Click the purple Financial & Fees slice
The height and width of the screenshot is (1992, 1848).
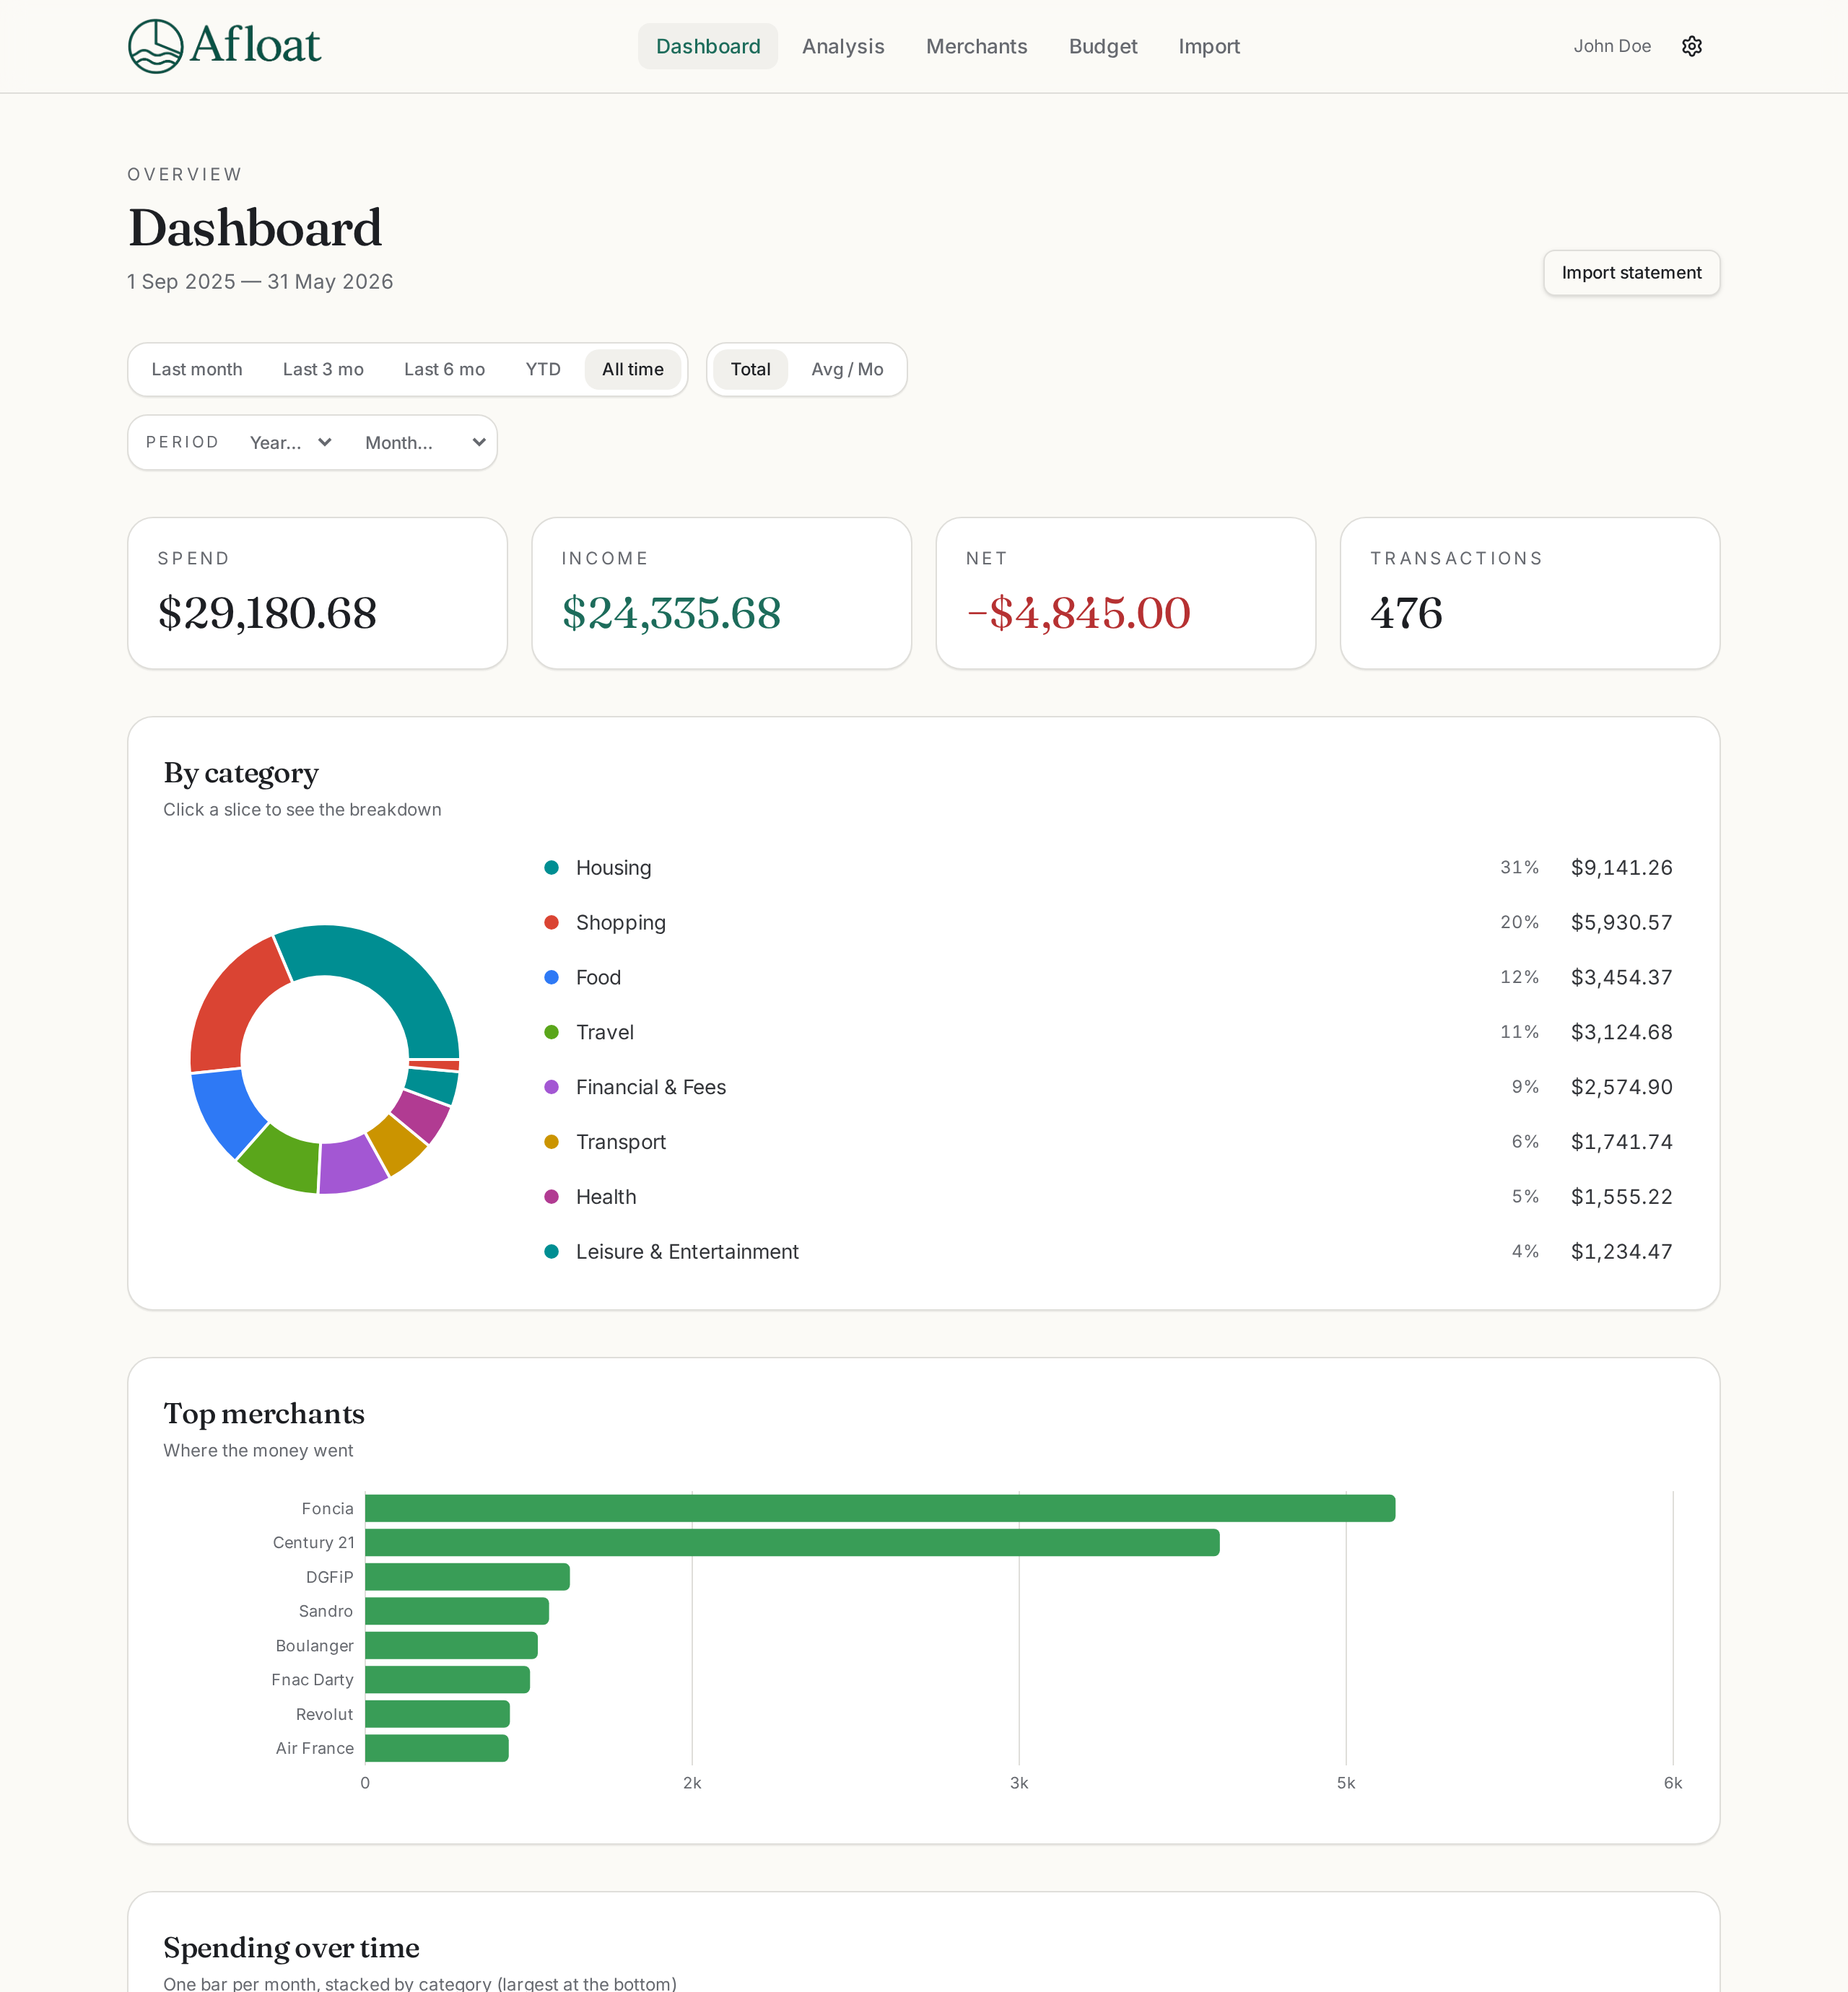(351, 1166)
